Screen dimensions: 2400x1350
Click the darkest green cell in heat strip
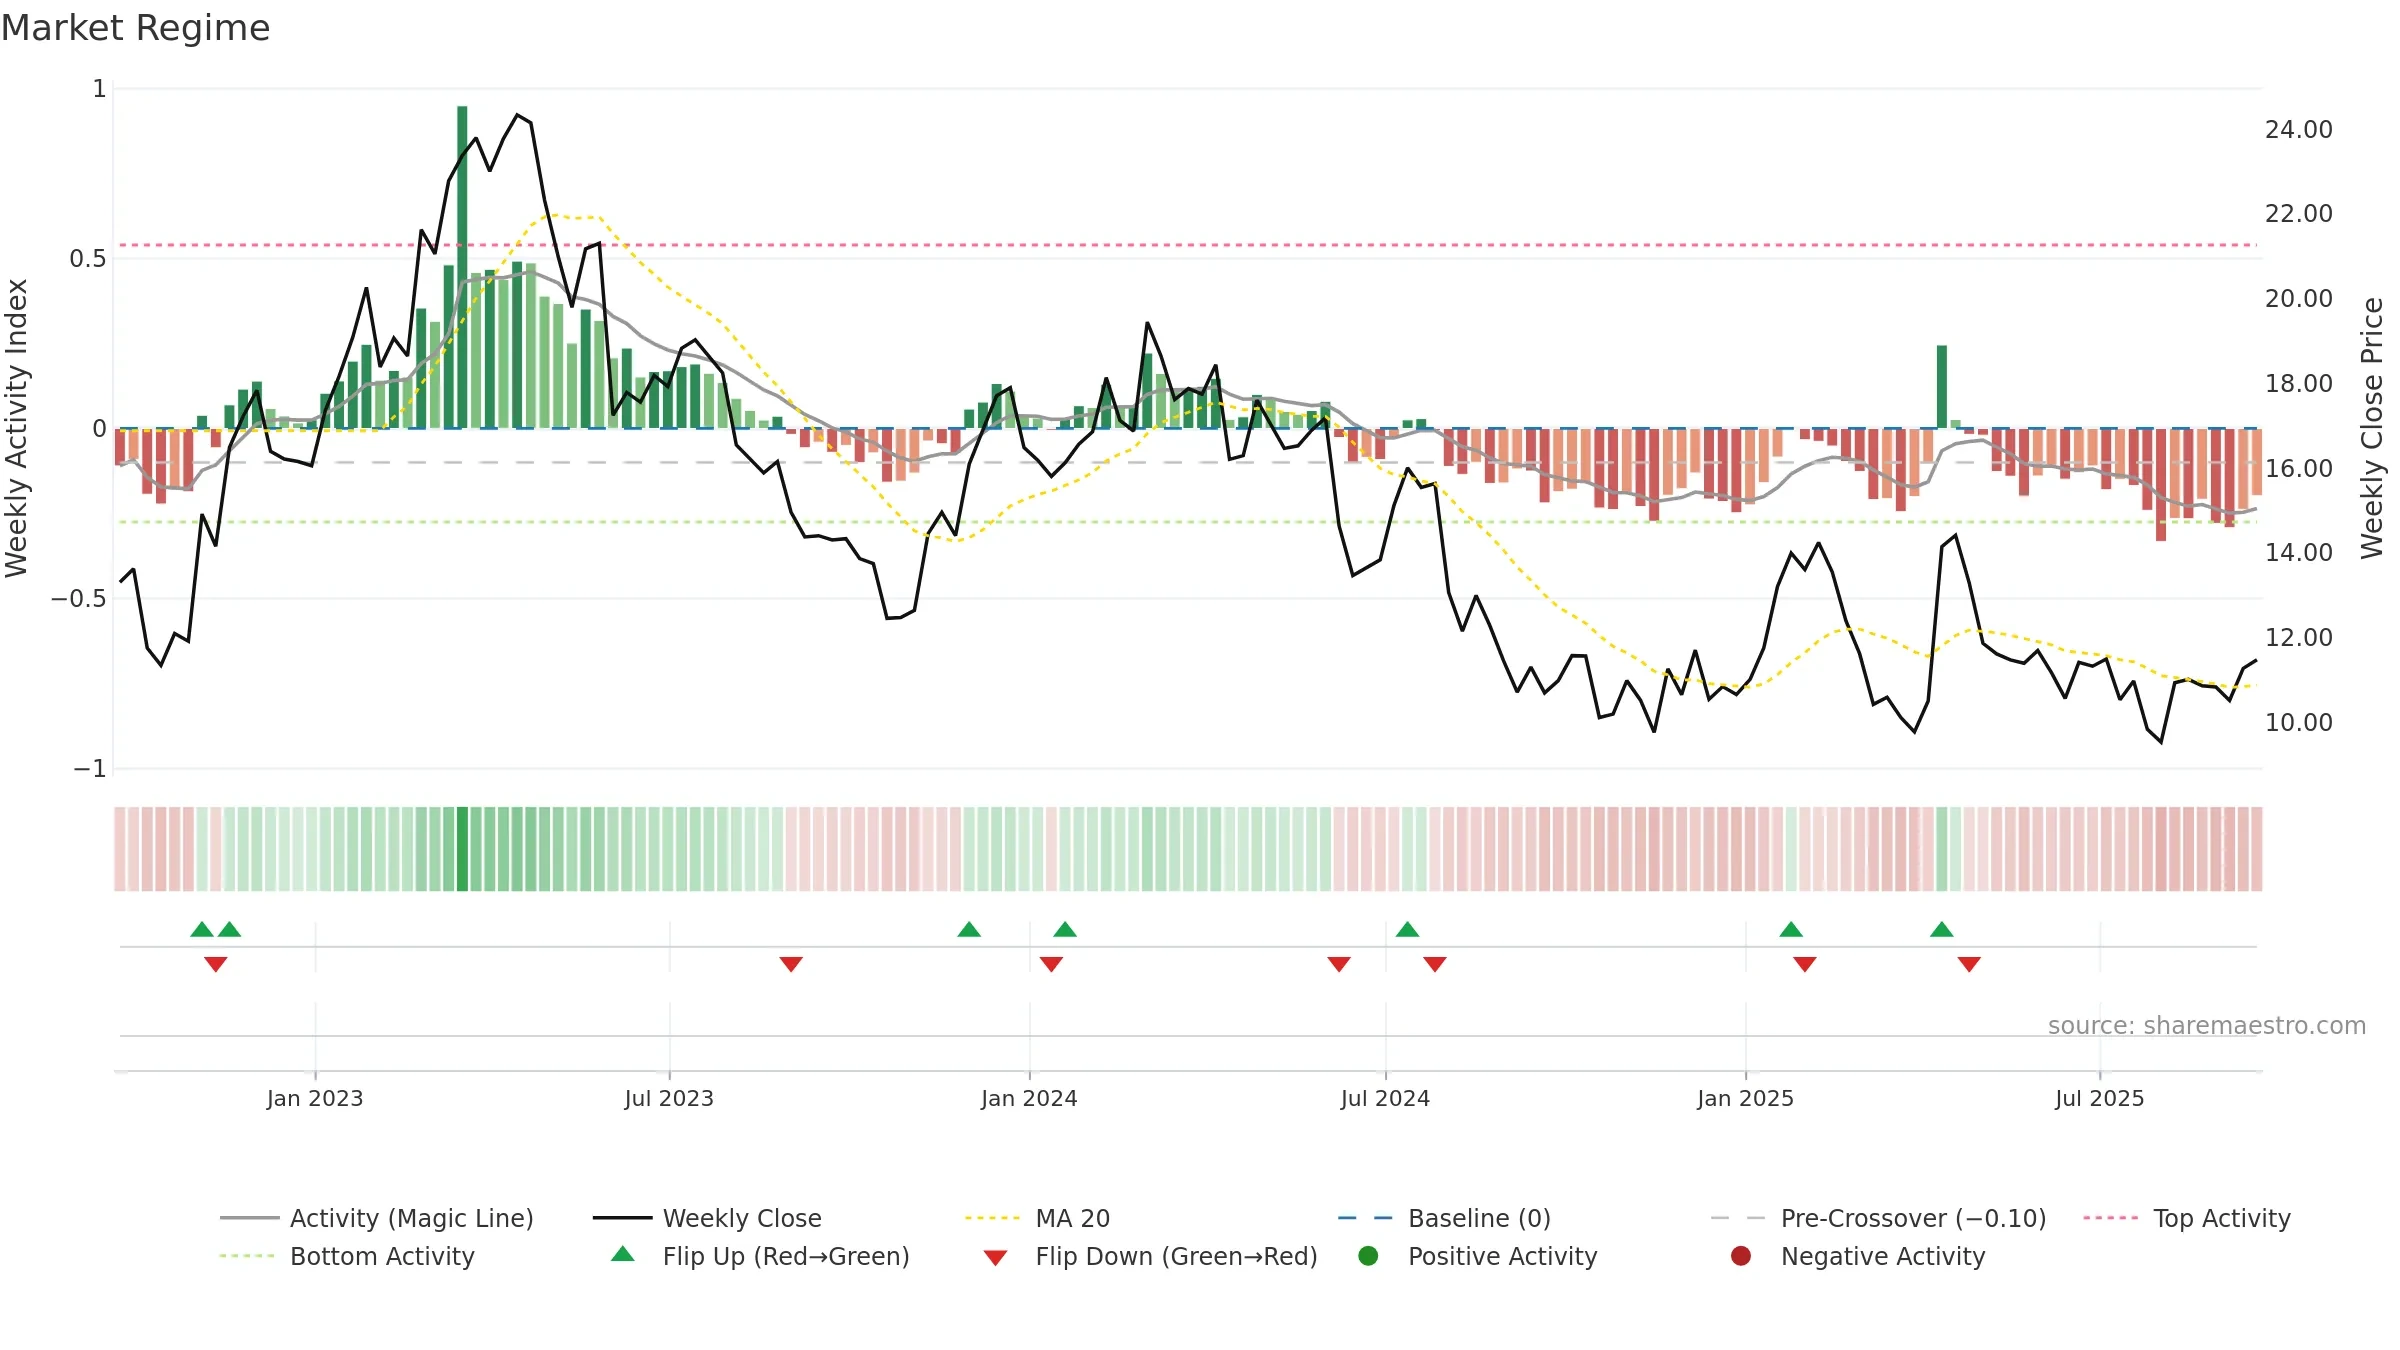coord(462,849)
